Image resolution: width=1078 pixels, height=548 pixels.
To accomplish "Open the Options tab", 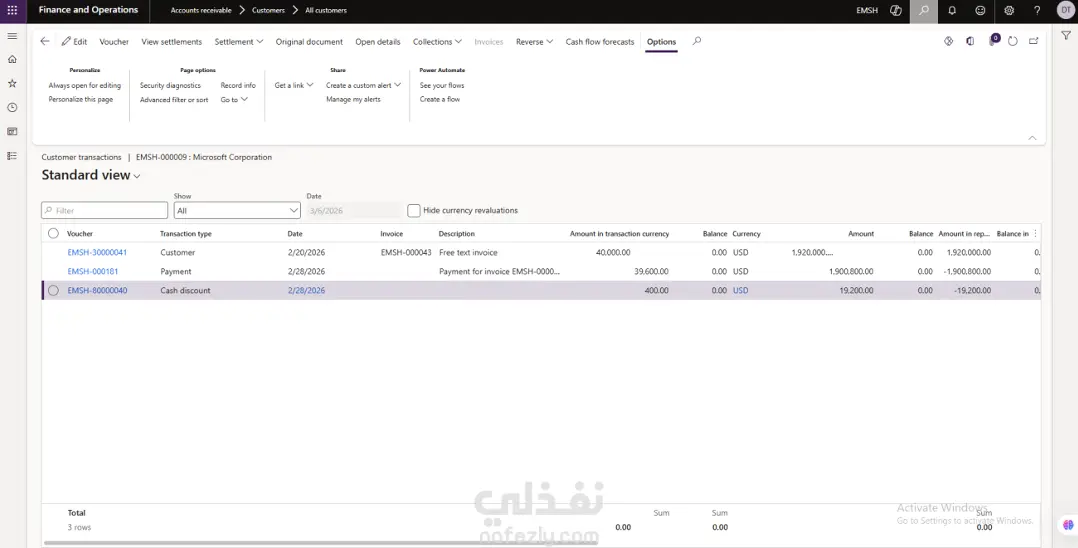I will [x=661, y=41].
